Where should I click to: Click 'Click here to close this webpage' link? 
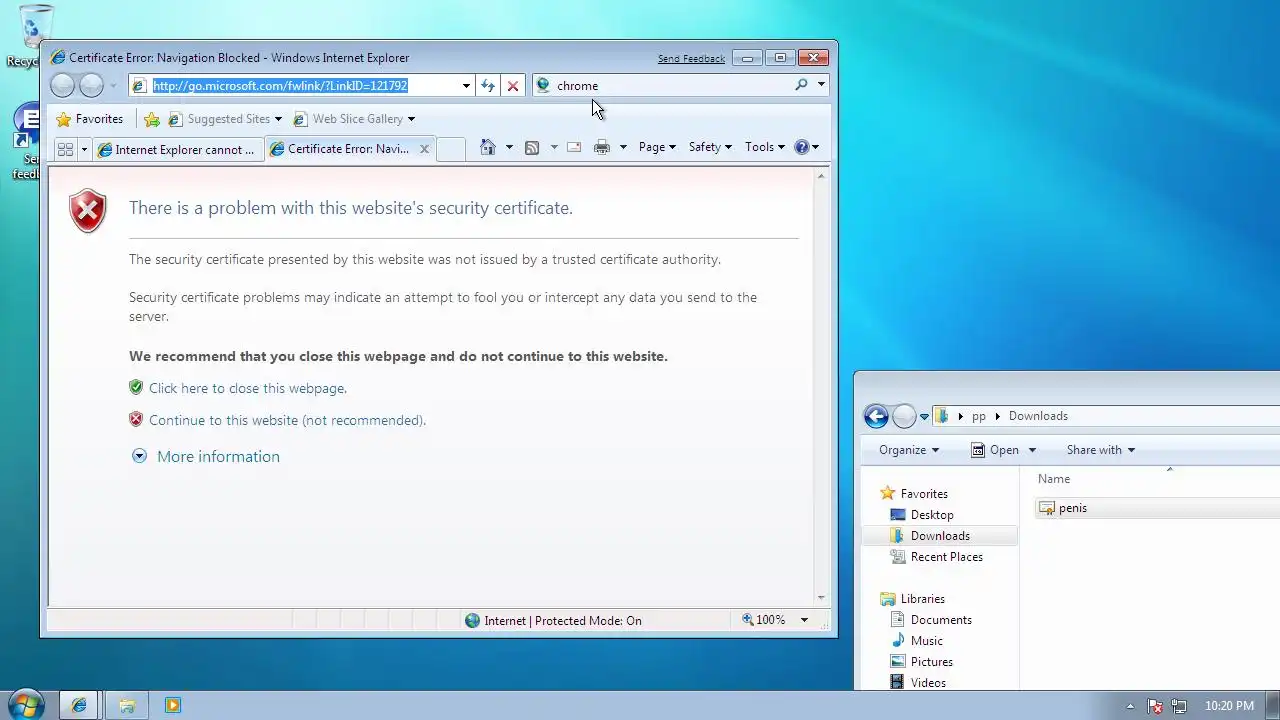[x=248, y=388]
